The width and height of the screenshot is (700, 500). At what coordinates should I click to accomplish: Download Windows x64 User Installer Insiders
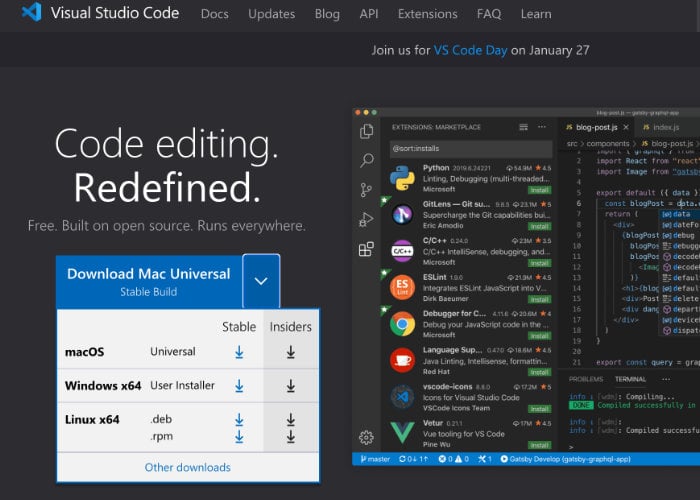291,386
